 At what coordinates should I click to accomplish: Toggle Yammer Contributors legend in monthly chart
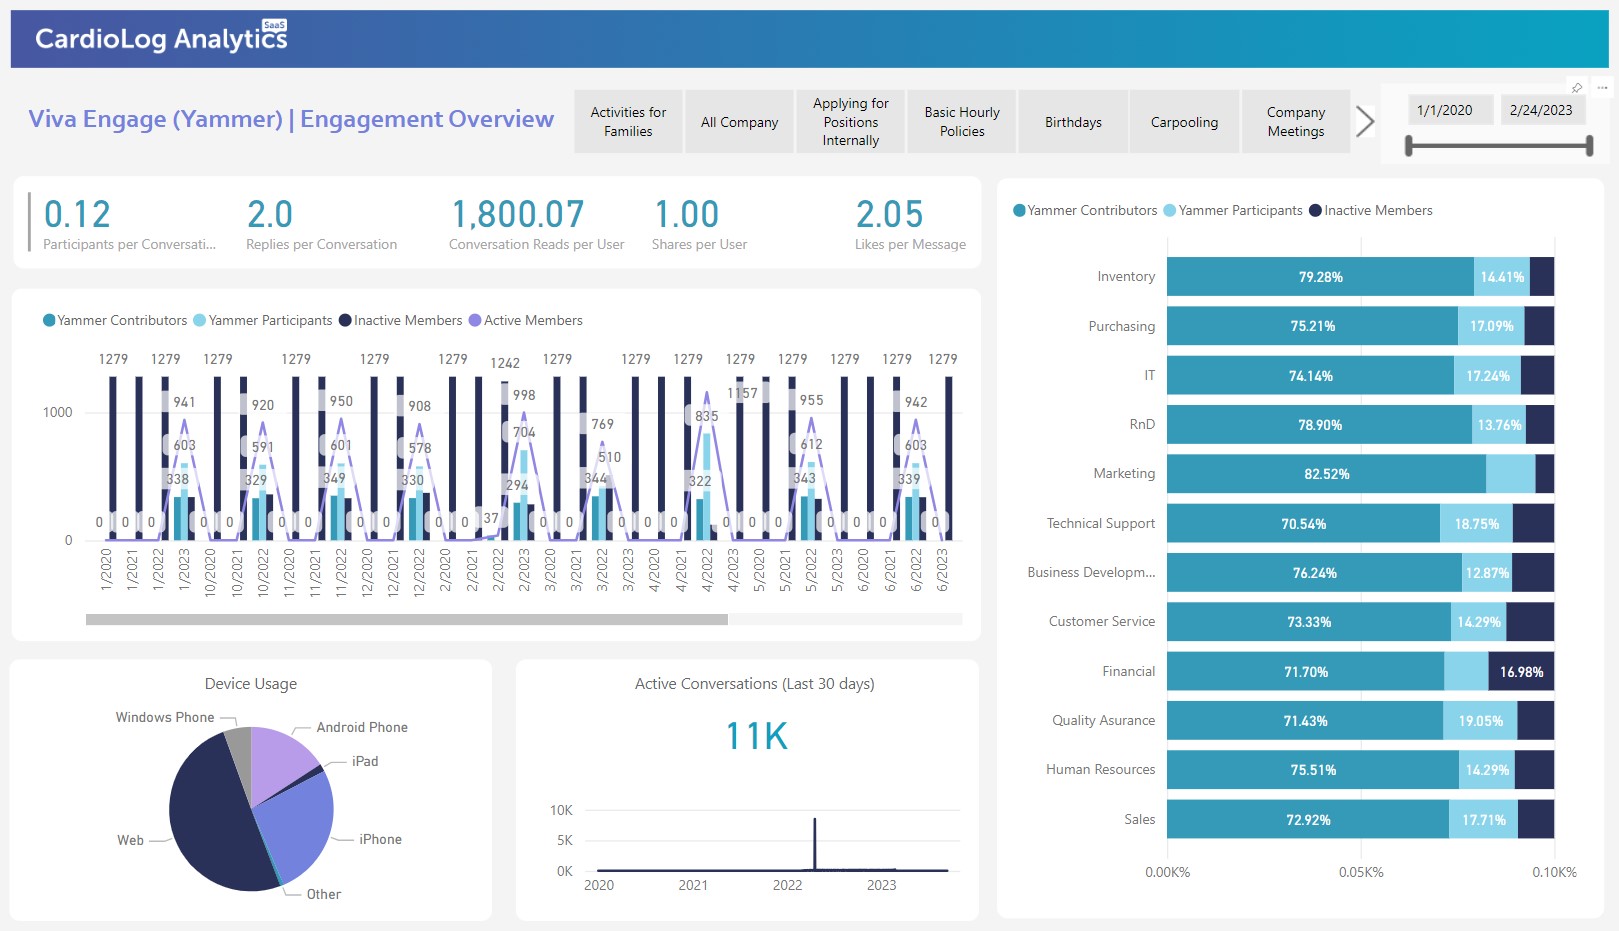coord(115,320)
